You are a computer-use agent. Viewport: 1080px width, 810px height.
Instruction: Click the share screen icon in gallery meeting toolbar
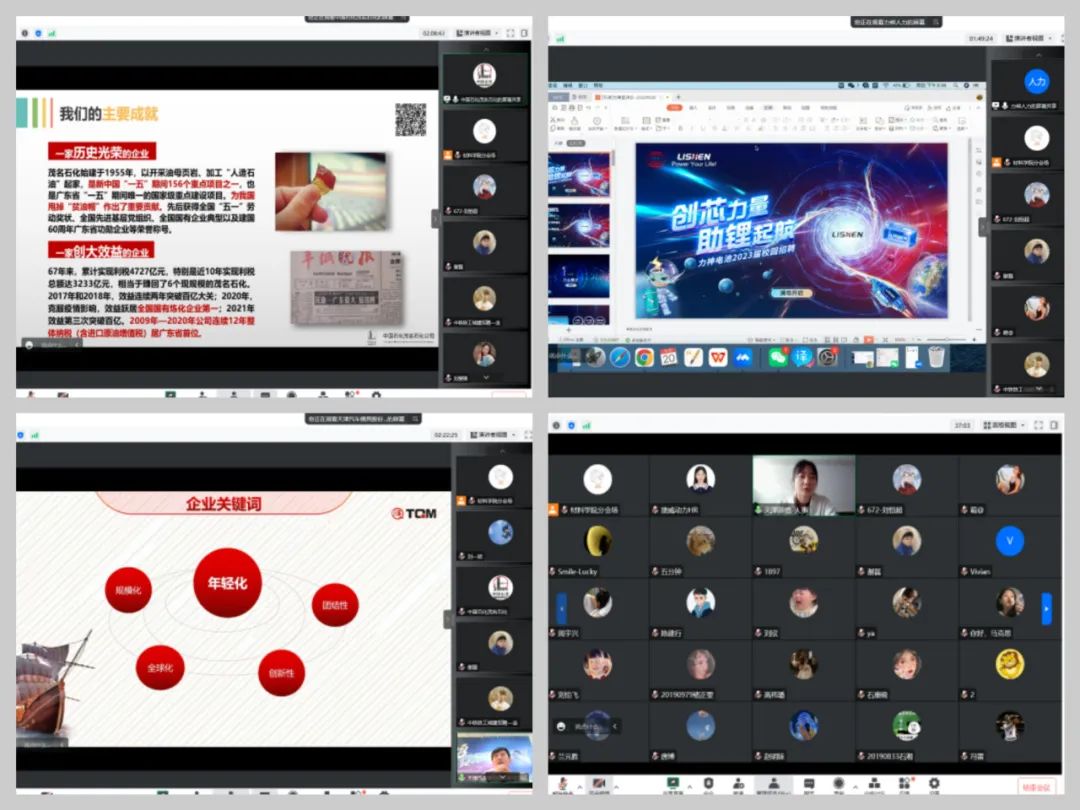coord(673,784)
